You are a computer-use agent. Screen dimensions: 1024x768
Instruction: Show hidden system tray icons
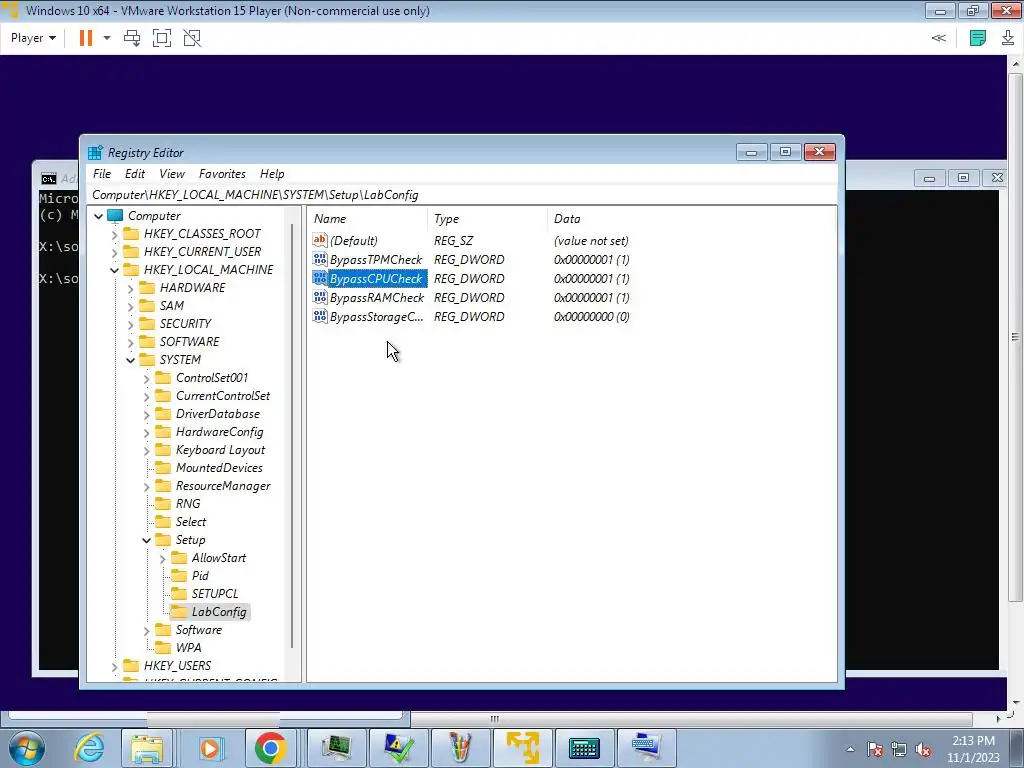(850, 750)
